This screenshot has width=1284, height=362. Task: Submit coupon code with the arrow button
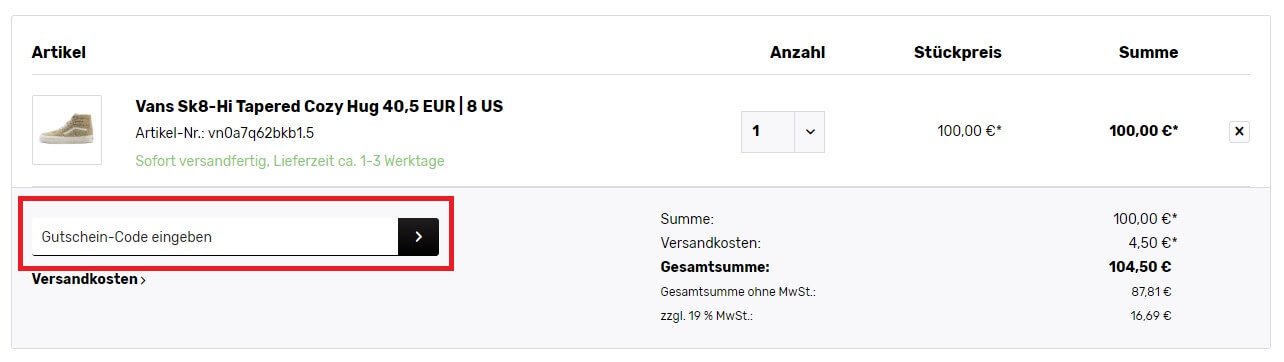click(418, 237)
